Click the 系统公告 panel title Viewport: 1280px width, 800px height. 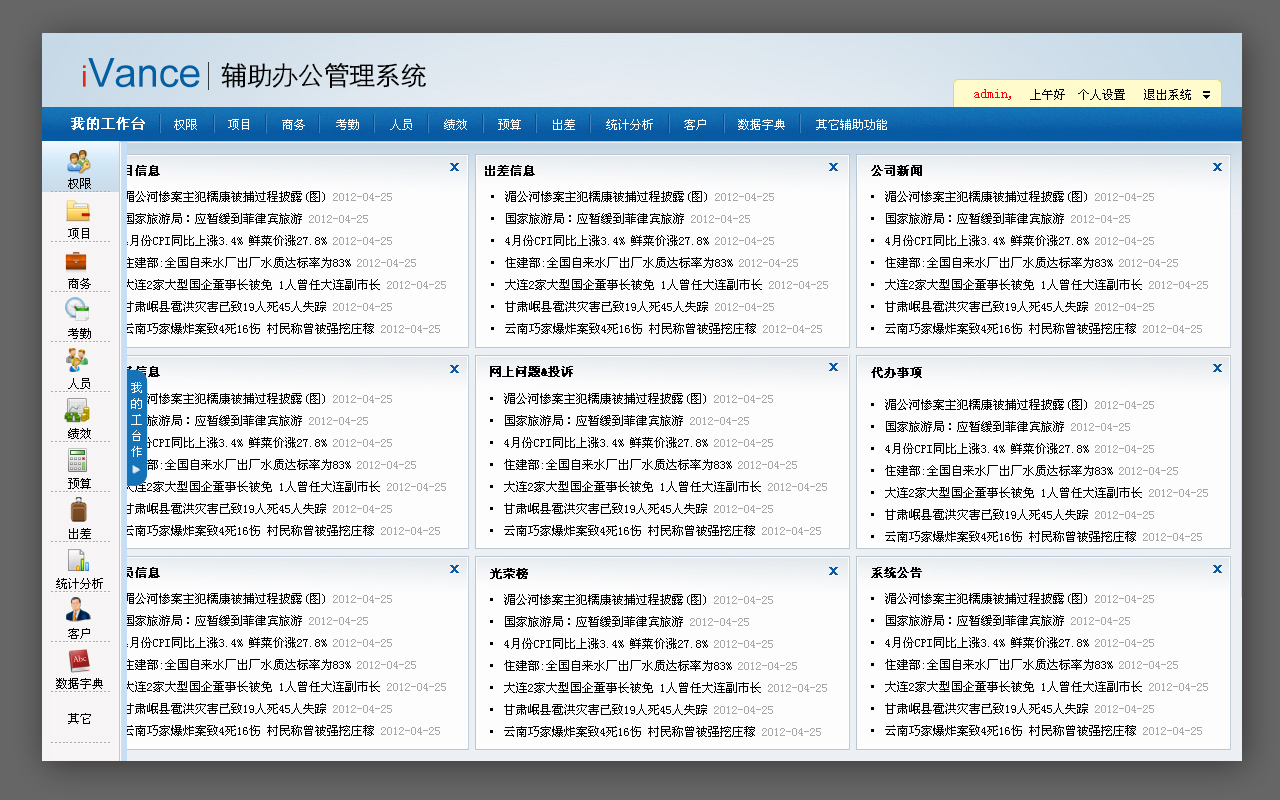coord(896,573)
